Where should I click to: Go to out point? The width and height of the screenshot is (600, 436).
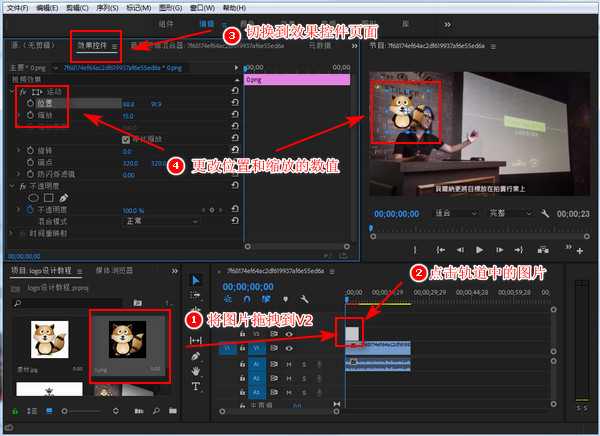click(519, 250)
